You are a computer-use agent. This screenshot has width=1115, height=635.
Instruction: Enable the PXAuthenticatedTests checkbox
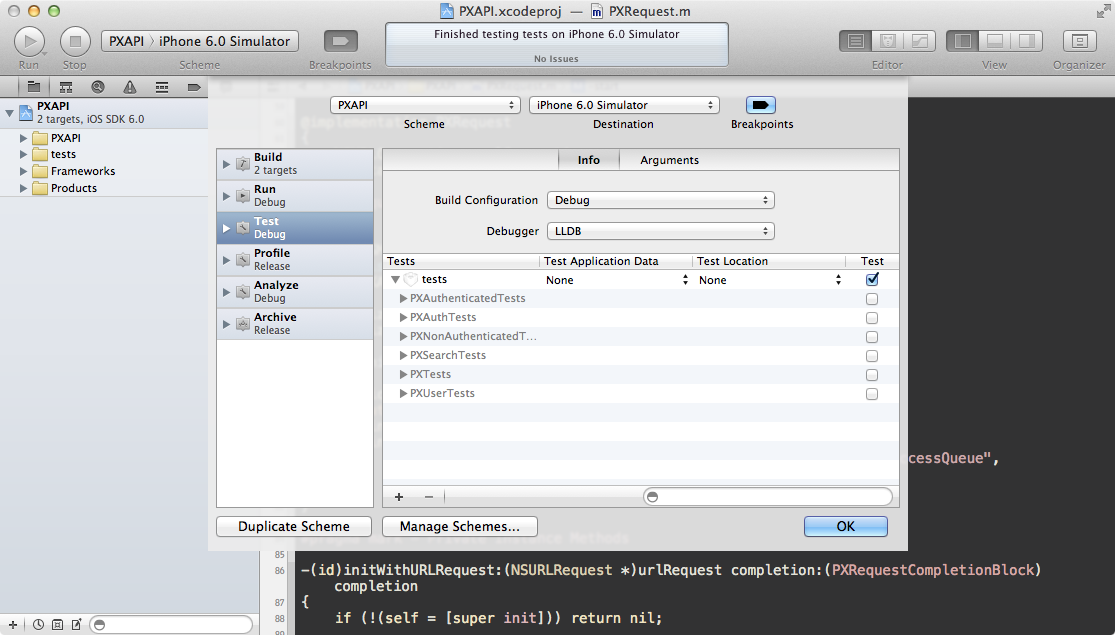pos(872,299)
